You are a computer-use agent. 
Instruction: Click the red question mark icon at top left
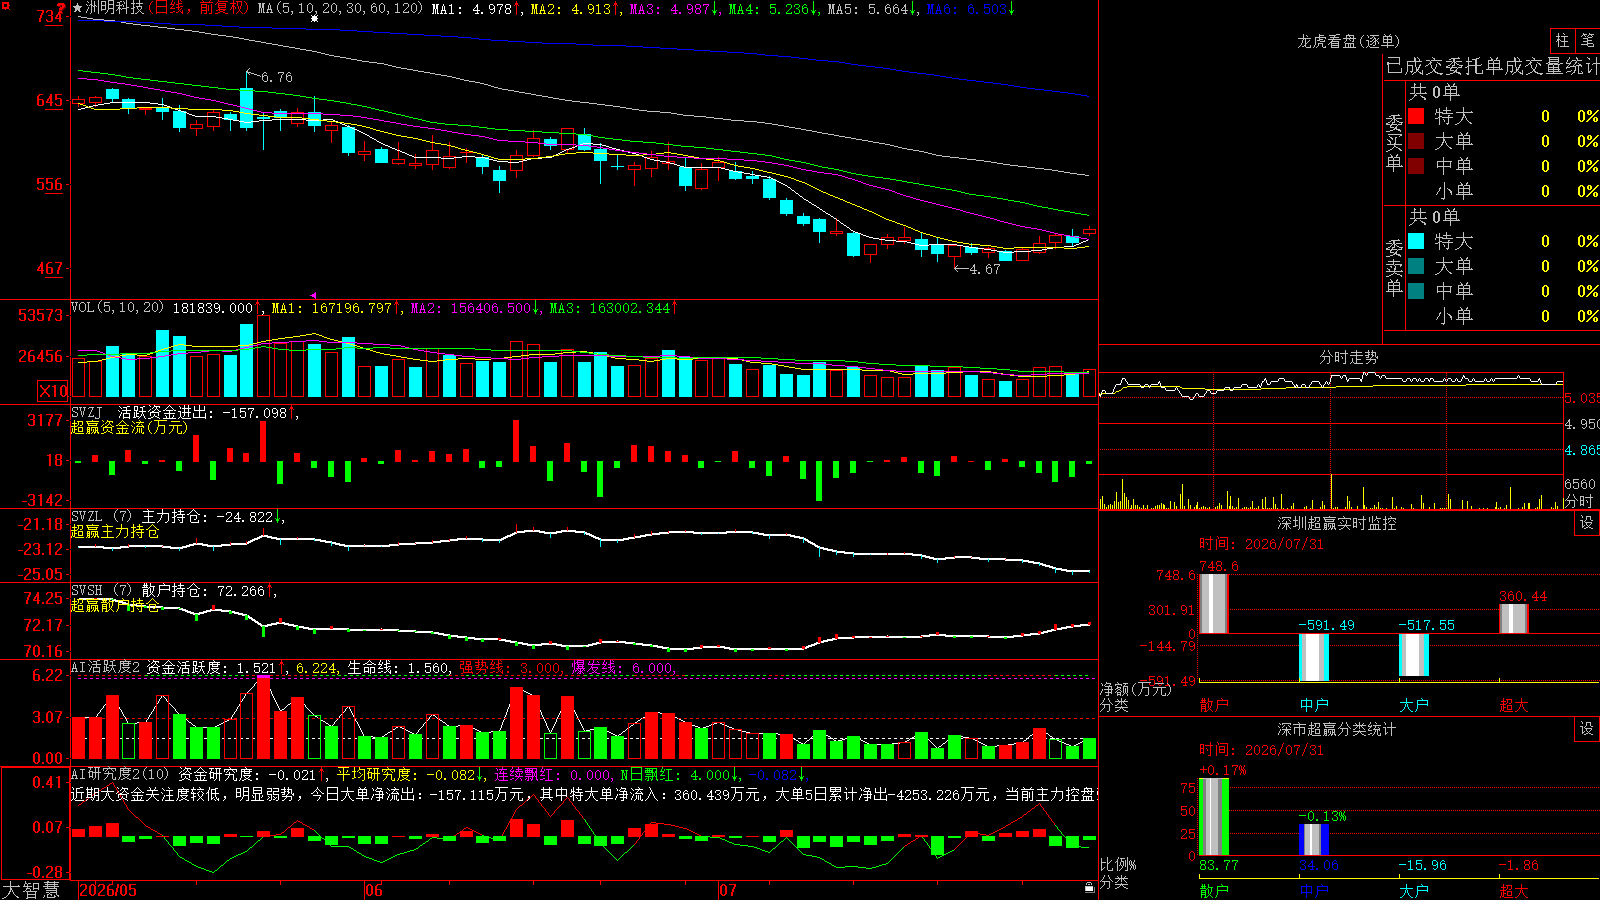click(61, 8)
